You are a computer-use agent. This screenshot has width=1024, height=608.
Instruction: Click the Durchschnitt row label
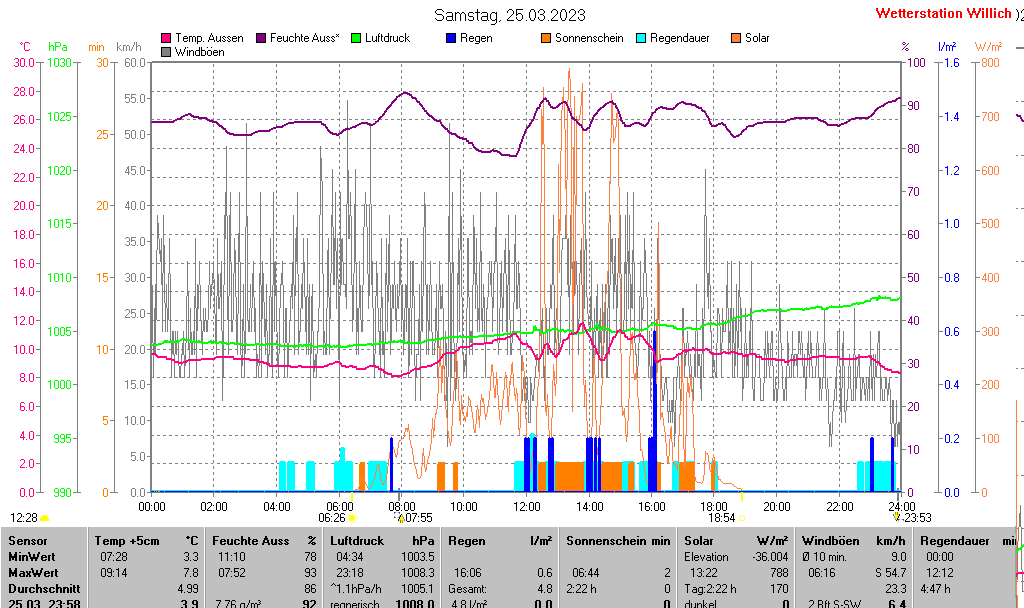(44, 589)
